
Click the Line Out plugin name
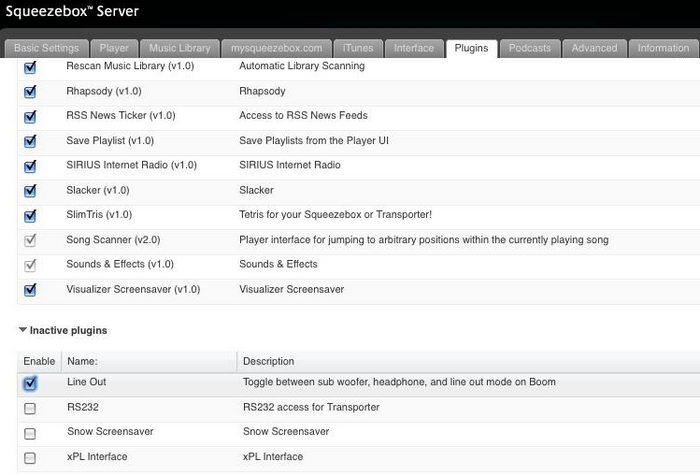87,382
